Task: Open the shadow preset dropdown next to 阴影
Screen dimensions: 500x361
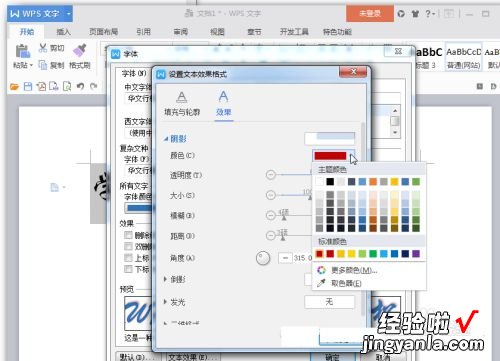Action: point(329,139)
